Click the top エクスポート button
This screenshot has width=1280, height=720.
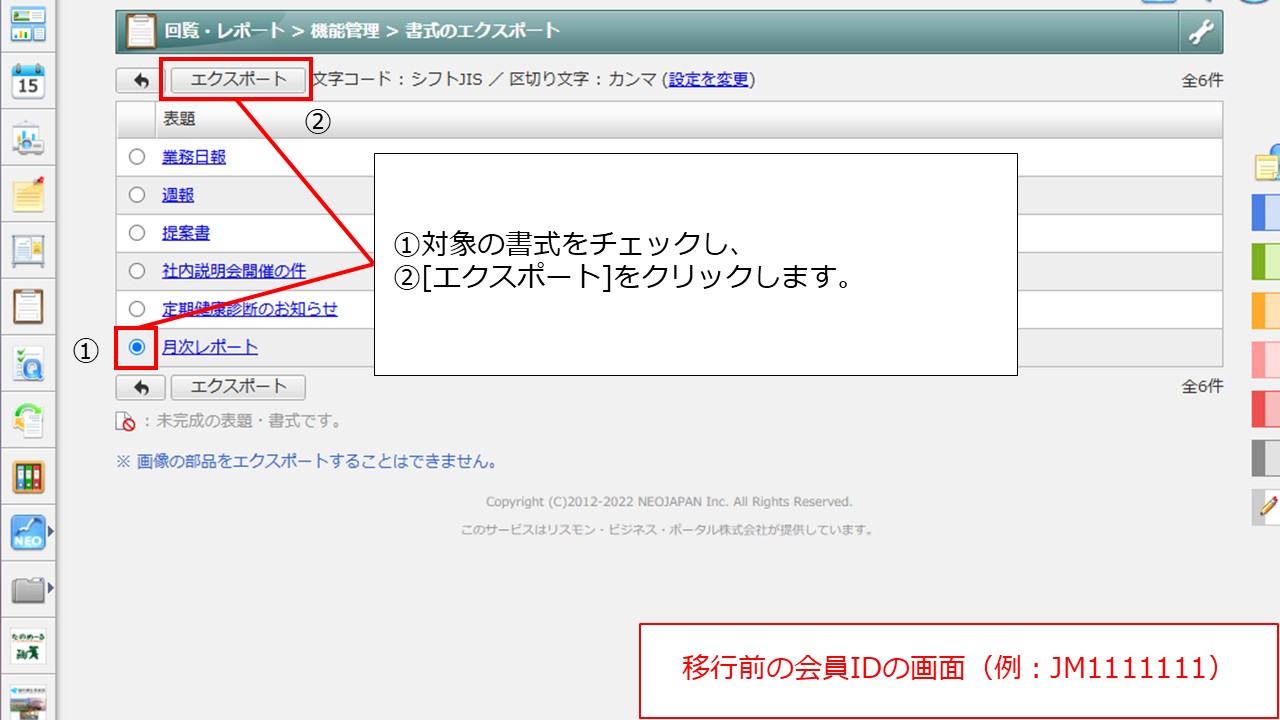click(238, 80)
